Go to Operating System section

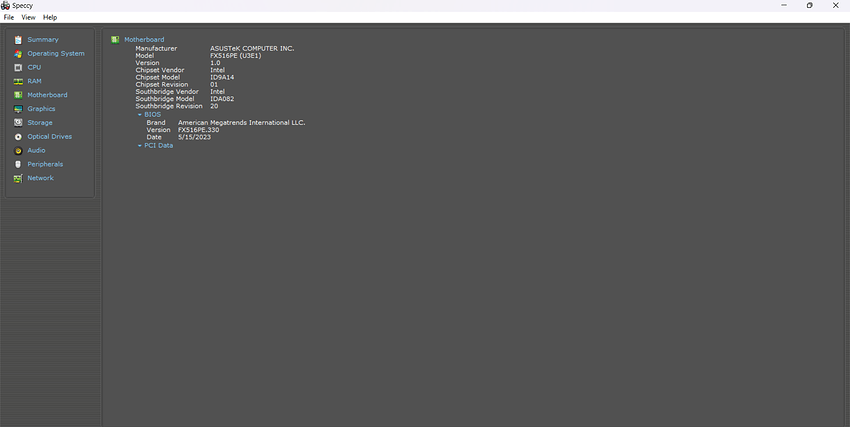(56, 54)
